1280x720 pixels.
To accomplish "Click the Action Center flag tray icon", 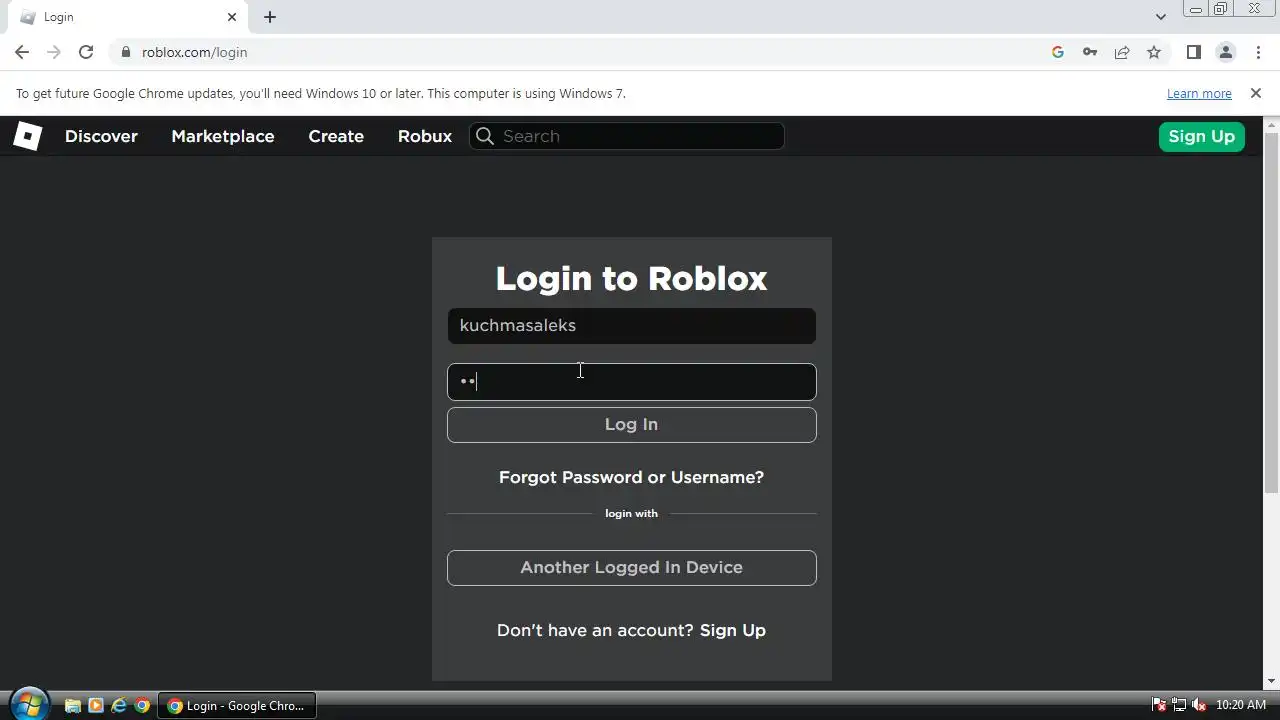I will coord(1159,705).
